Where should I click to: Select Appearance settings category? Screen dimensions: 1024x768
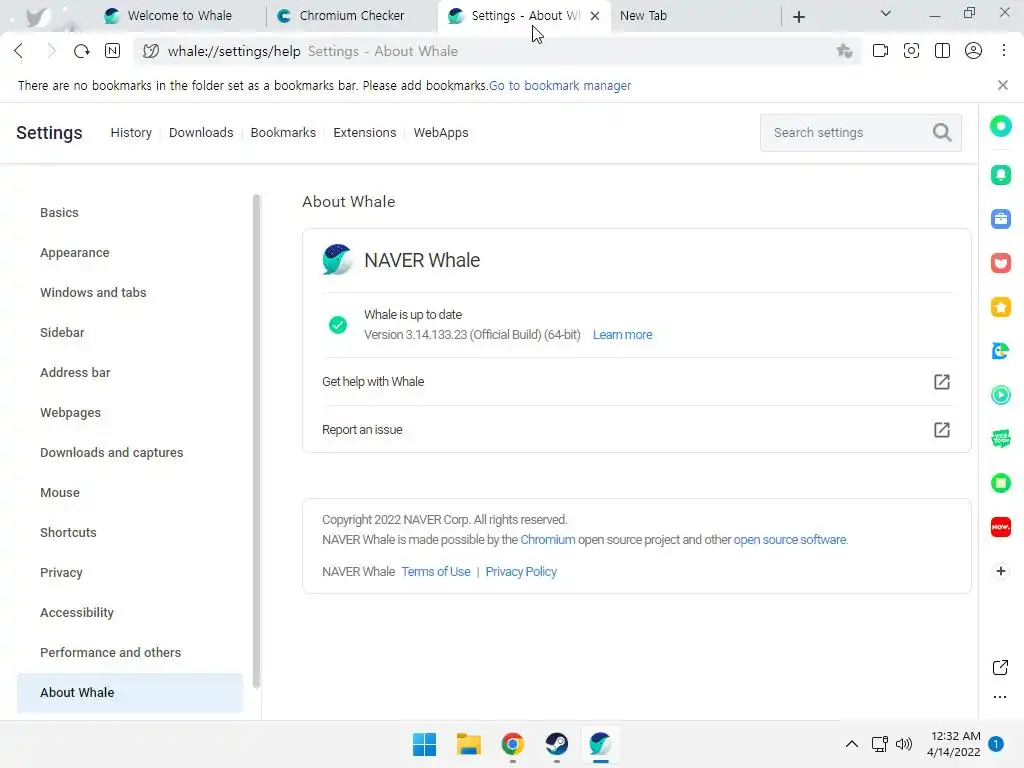pyautogui.click(x=130, y=253)
